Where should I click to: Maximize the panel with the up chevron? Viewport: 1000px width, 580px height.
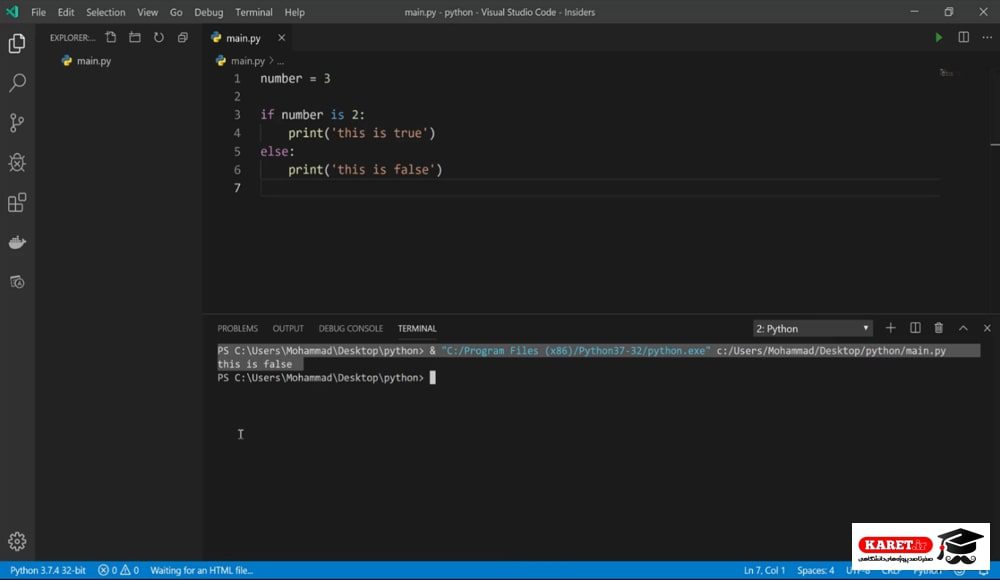click(963, 328)
